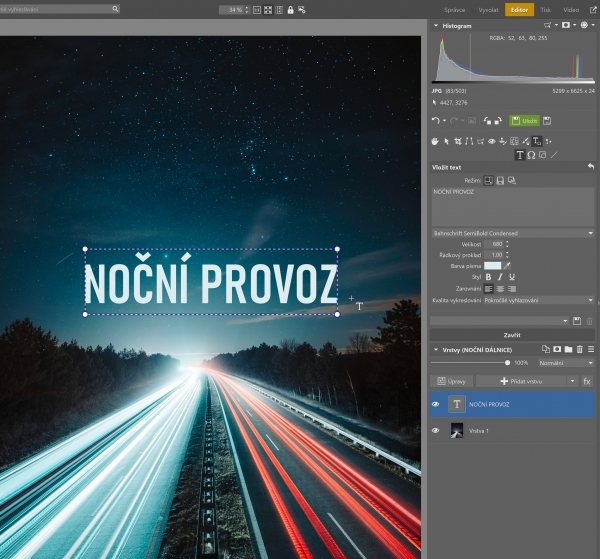600x559 pixels.
Task: Toggle Bold text style
Action: [488, 277]
